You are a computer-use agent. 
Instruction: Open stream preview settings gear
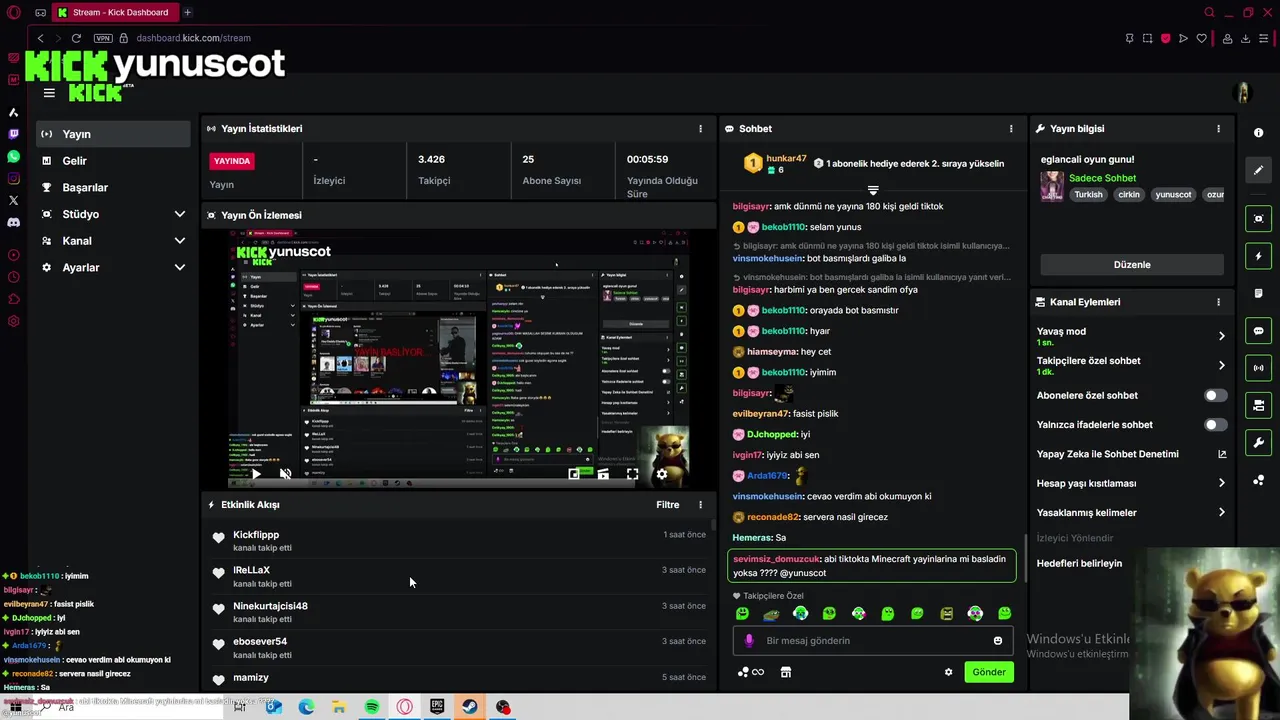coord(661,474)
